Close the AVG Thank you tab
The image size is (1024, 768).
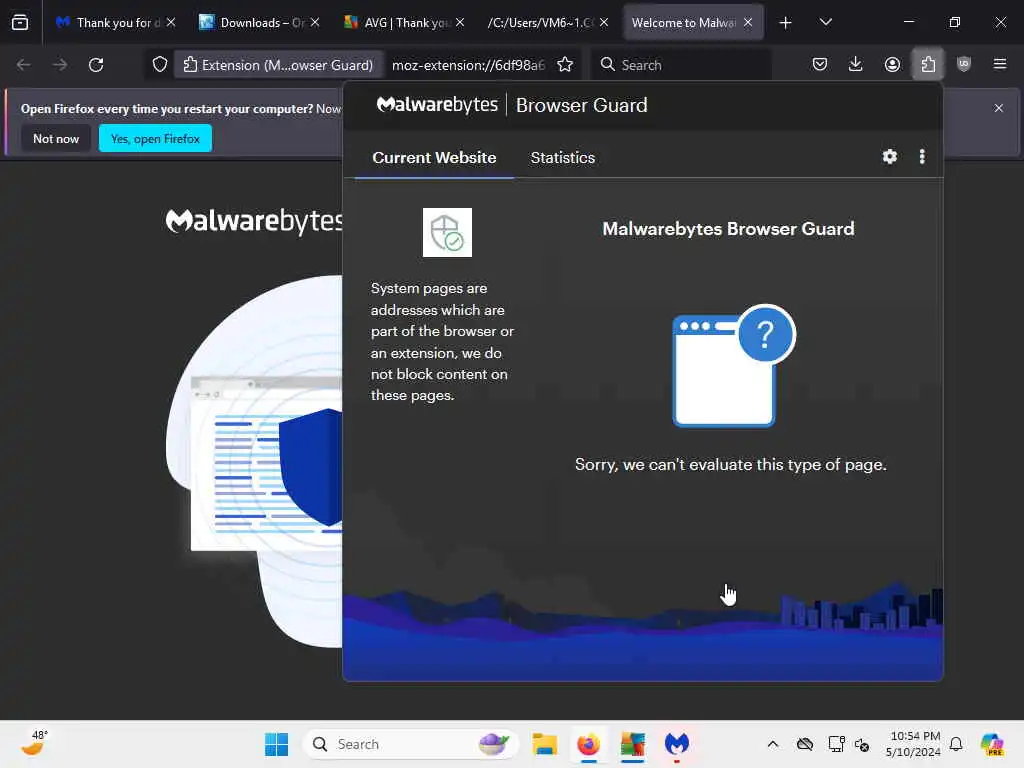click(x=460, y=22)
